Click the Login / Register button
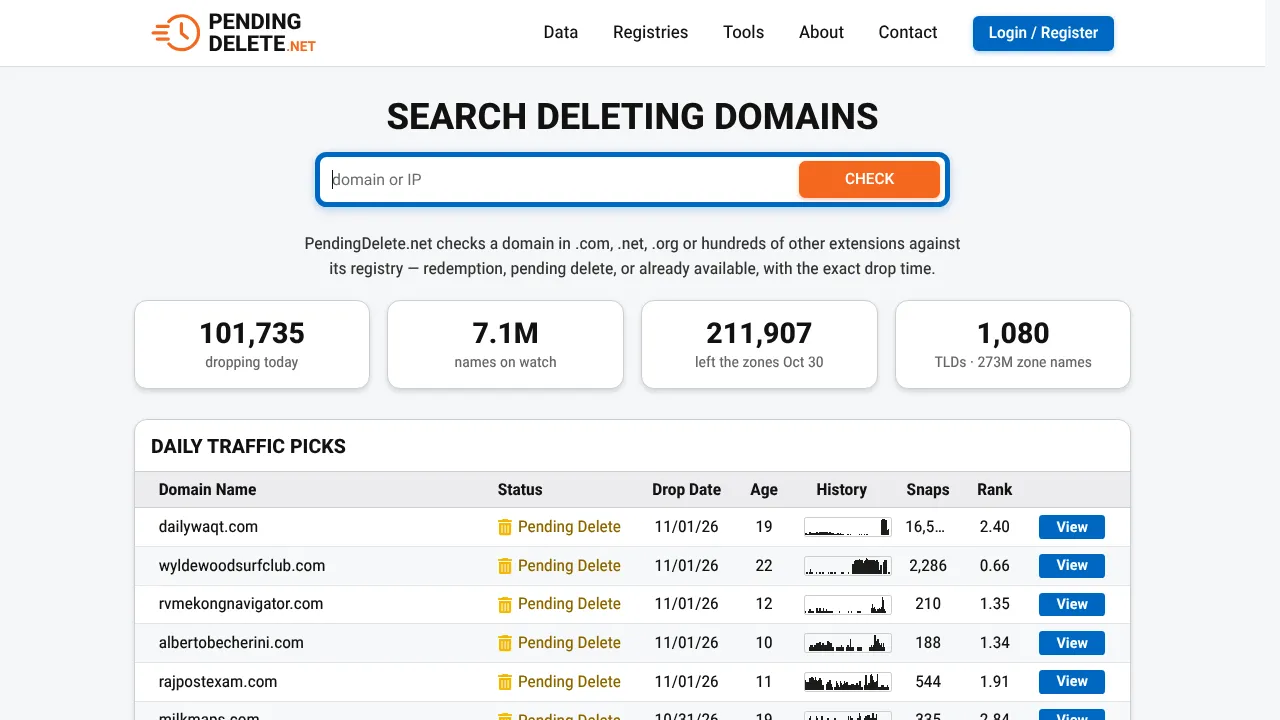Image resolution: width=1280 pixels, height=720 pixels. coord(1043,33)
